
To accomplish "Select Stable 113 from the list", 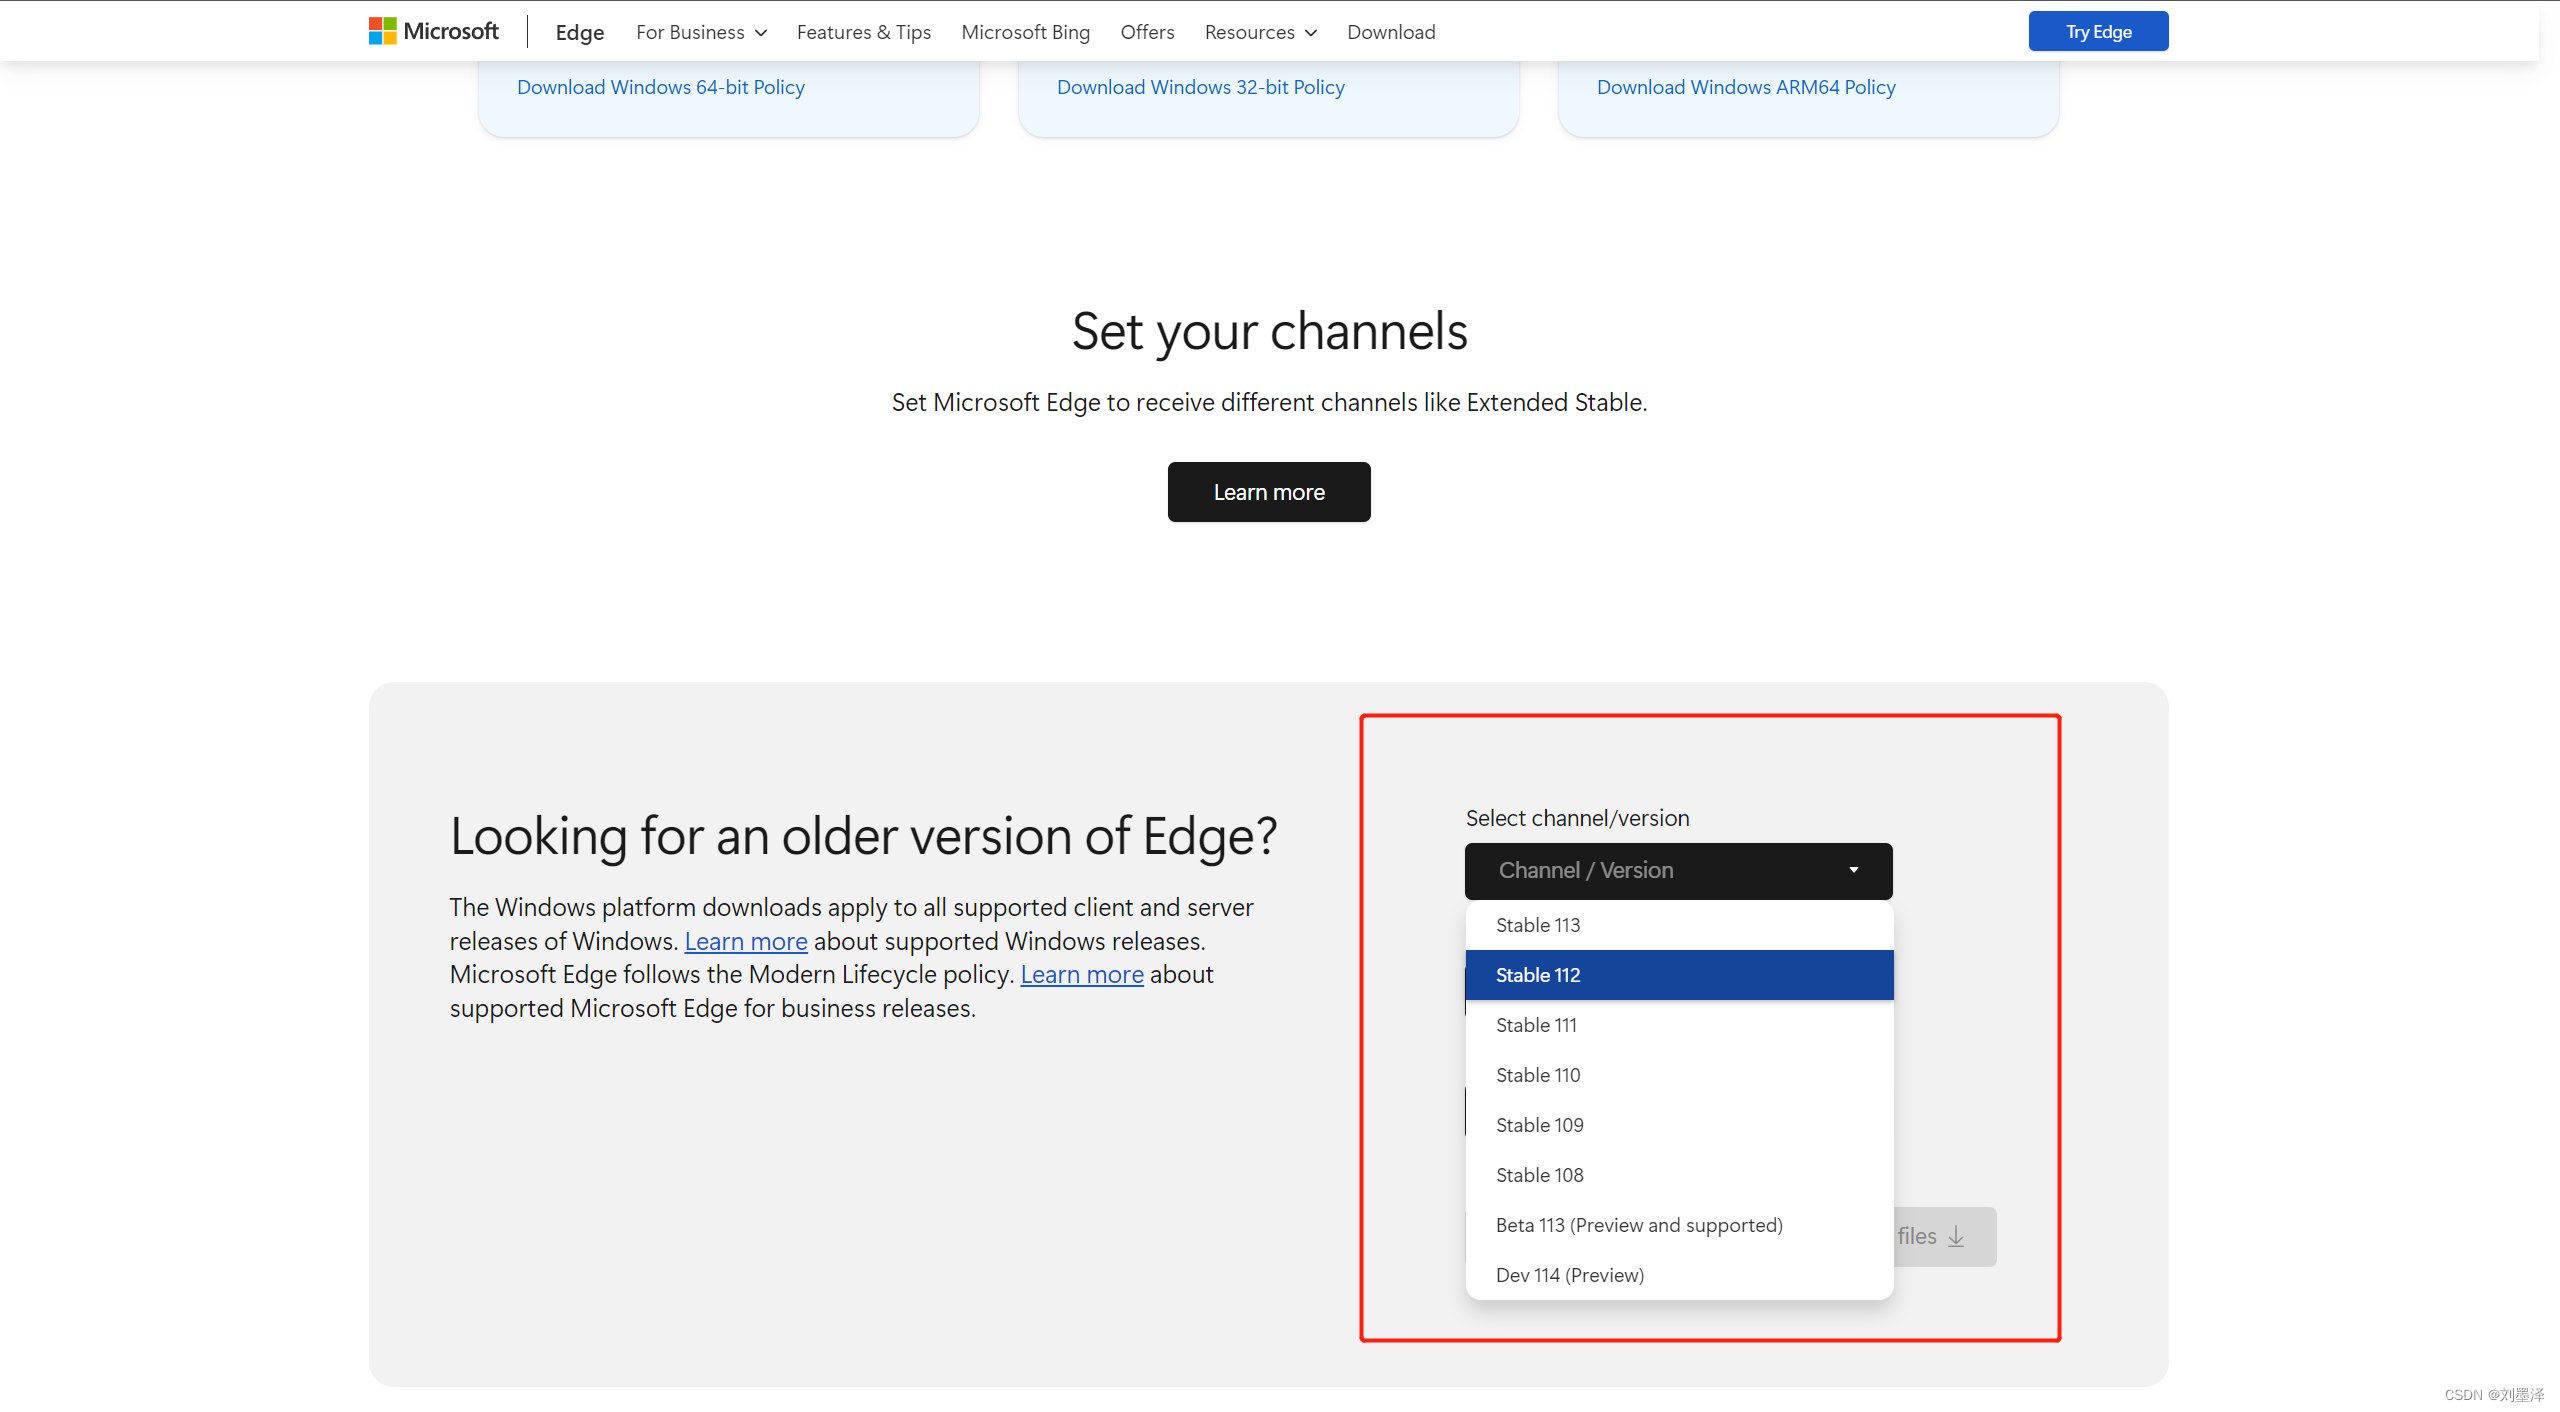I will (1538, 925).
